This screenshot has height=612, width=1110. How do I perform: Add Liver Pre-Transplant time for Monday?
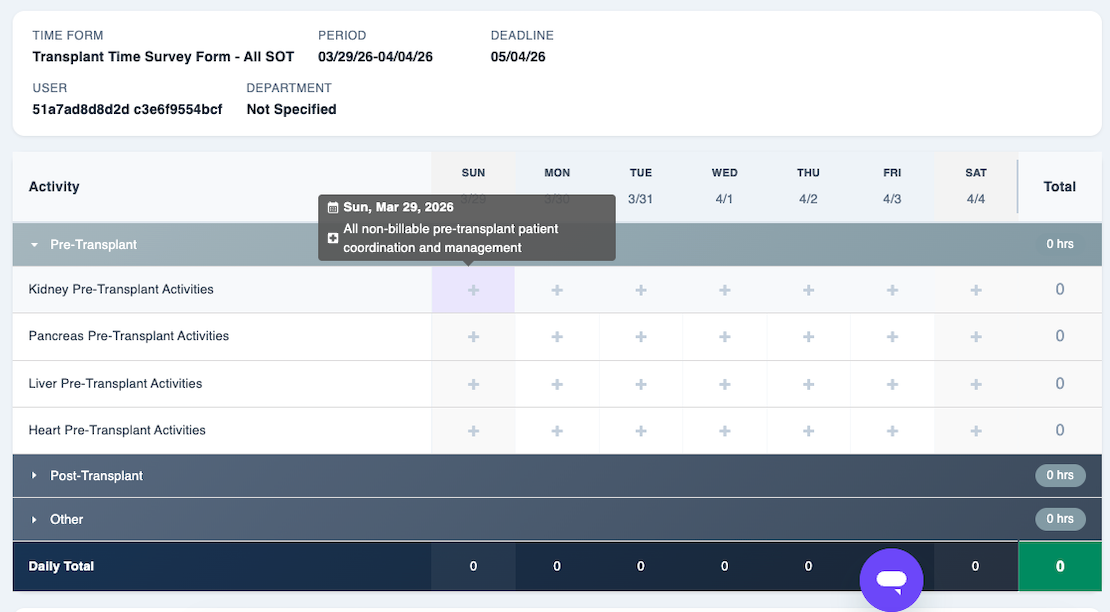pos(557,384)
